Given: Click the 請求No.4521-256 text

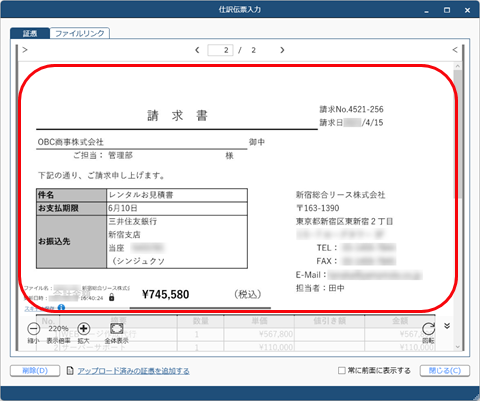Looking at the screenshot, I should click(351, 109).
